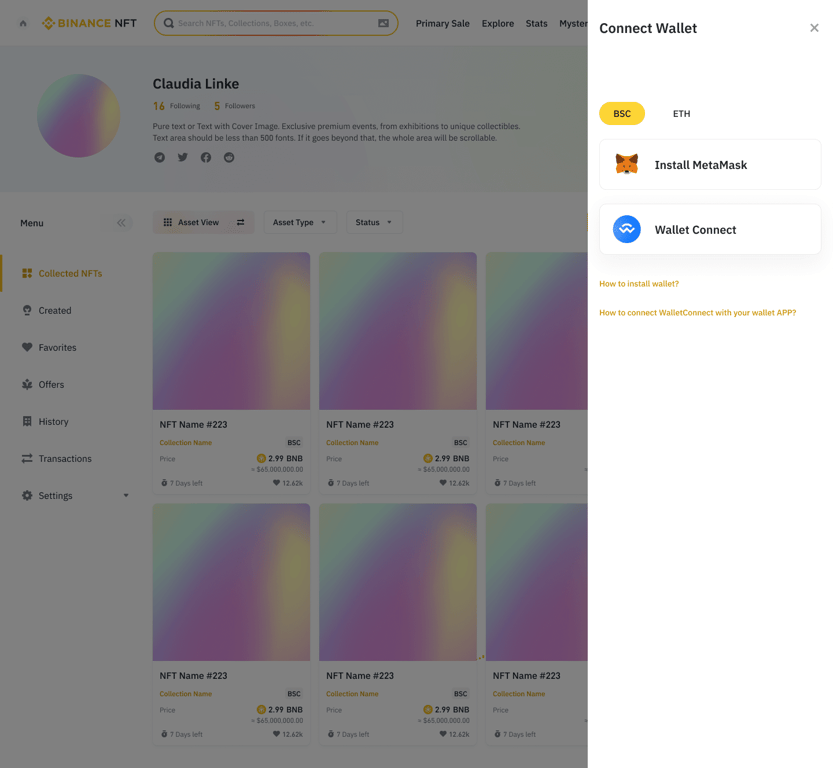The image size is (833, 768).
Task: Open the Explore menu item
Action: coord(497,23)
